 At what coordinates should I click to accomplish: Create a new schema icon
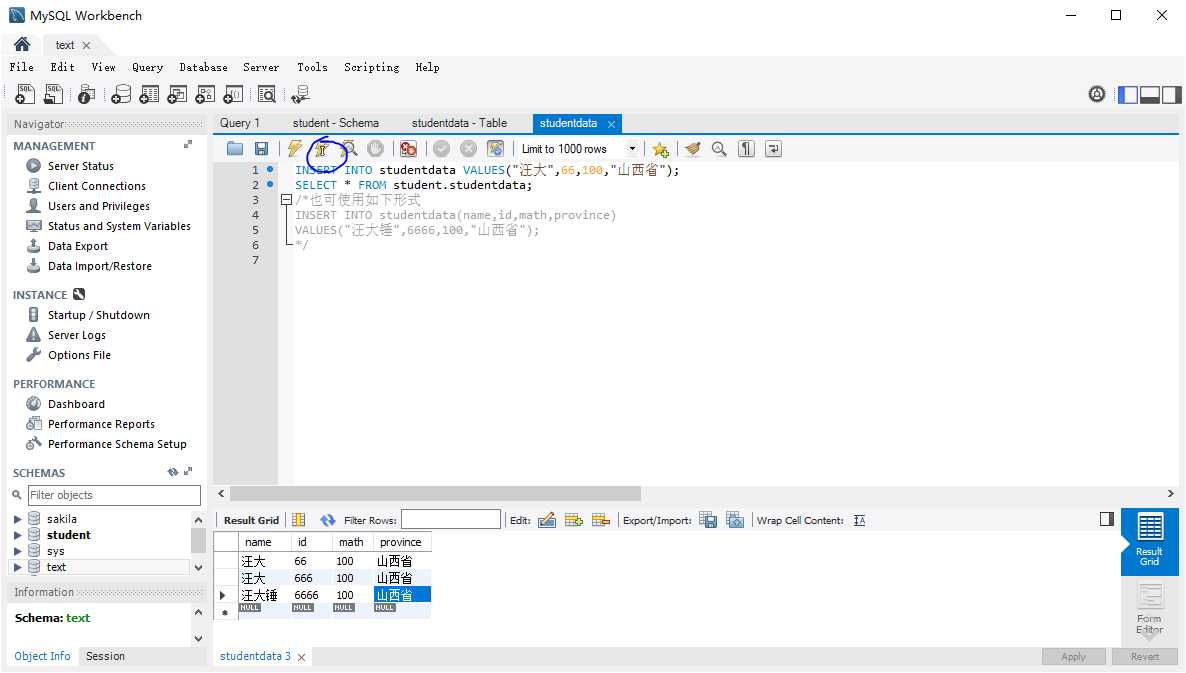[121, 94]
